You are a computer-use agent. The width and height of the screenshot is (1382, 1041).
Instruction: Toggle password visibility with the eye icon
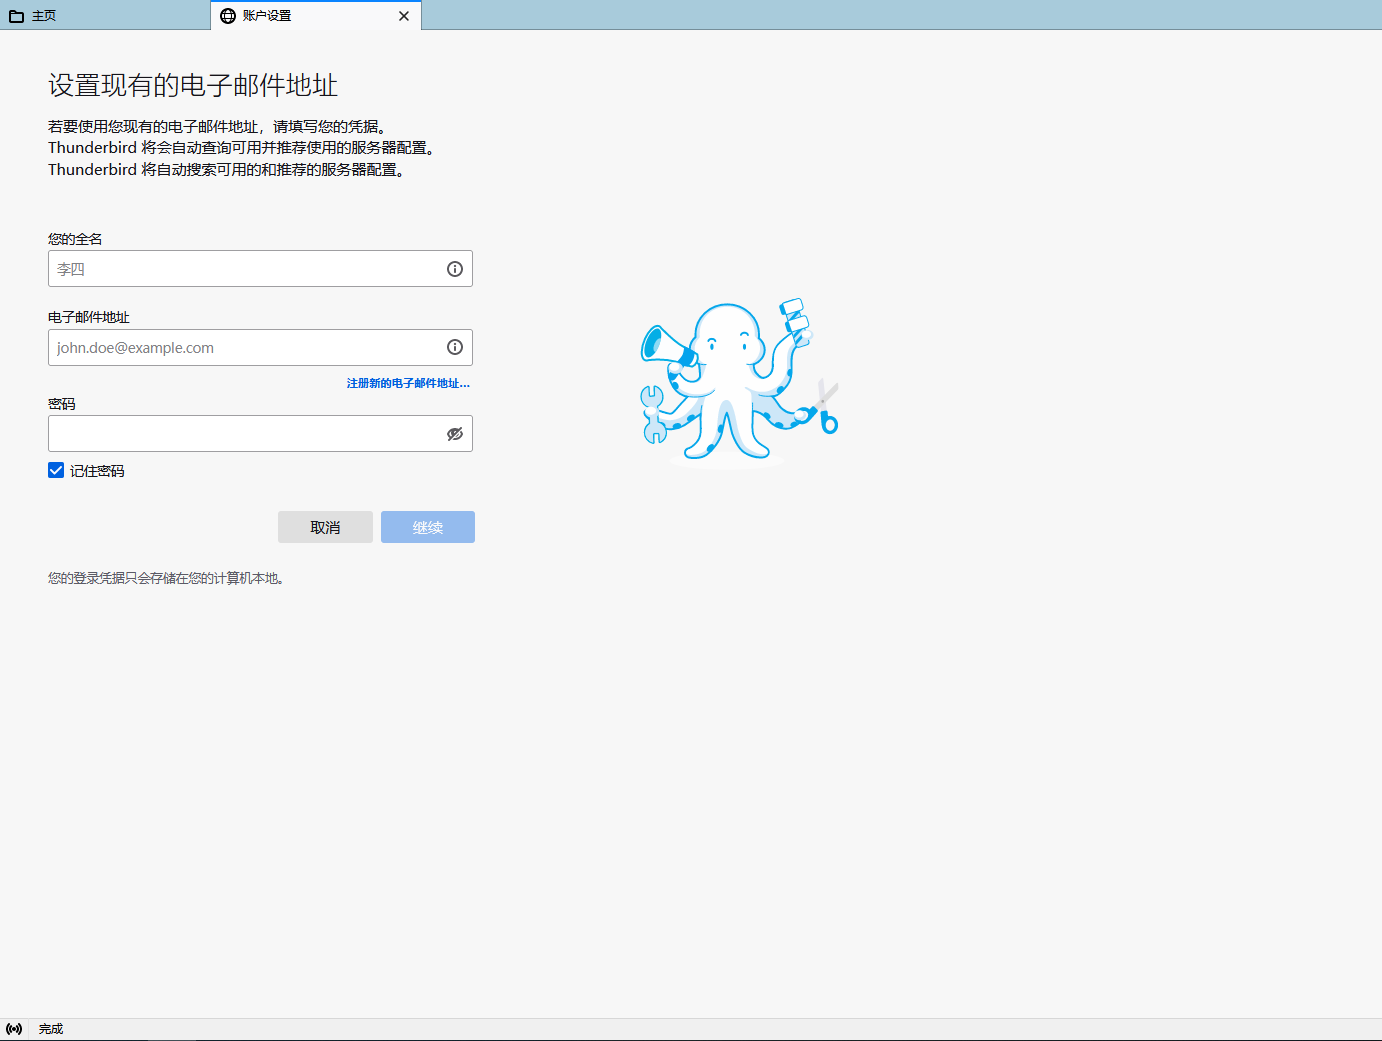(x=454, y=434)
